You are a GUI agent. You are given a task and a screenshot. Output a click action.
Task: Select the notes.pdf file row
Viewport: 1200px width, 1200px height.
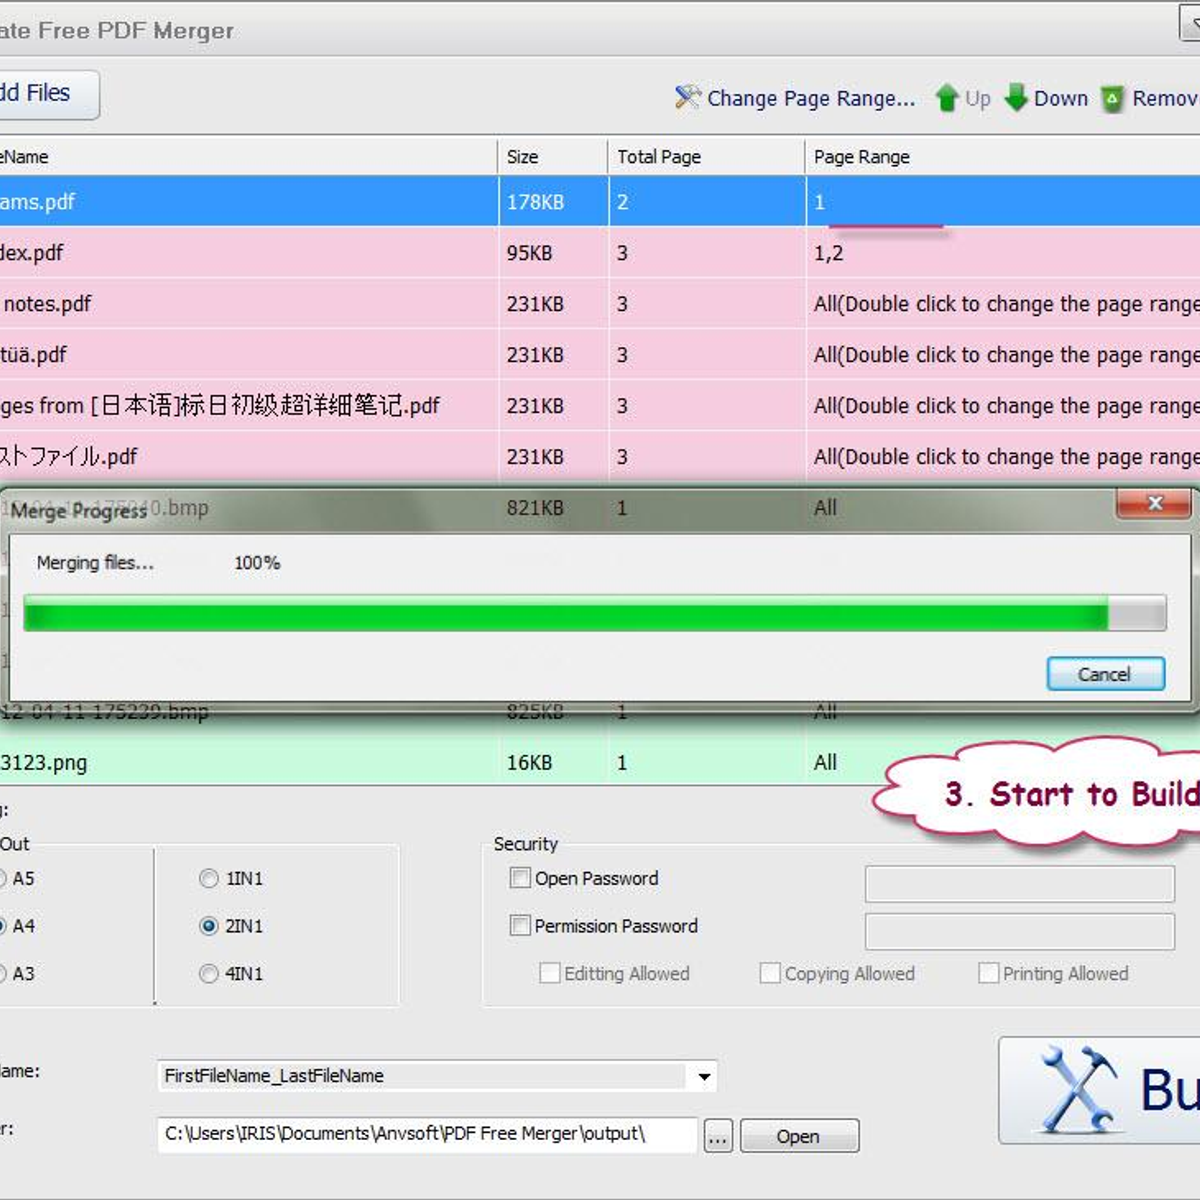(600, 304)
